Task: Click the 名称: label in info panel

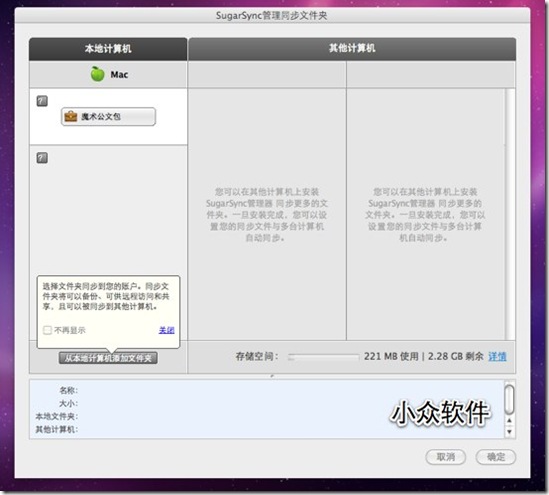Action: (69, 390)
